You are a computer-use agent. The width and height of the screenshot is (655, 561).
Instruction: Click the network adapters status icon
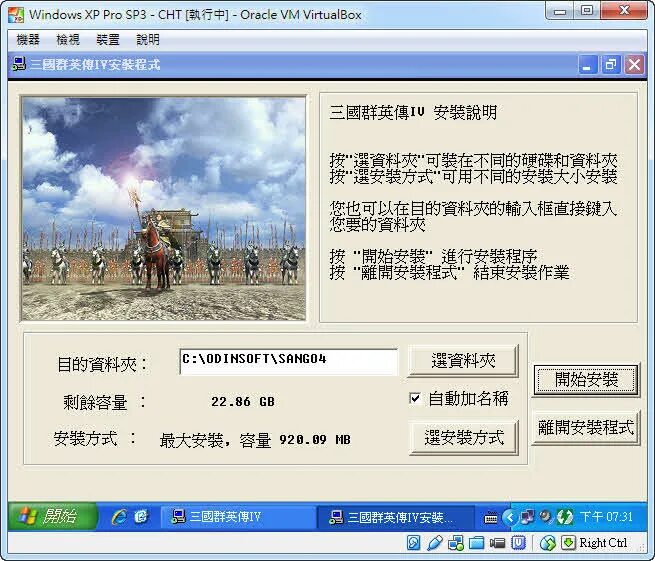pos(455,543)
